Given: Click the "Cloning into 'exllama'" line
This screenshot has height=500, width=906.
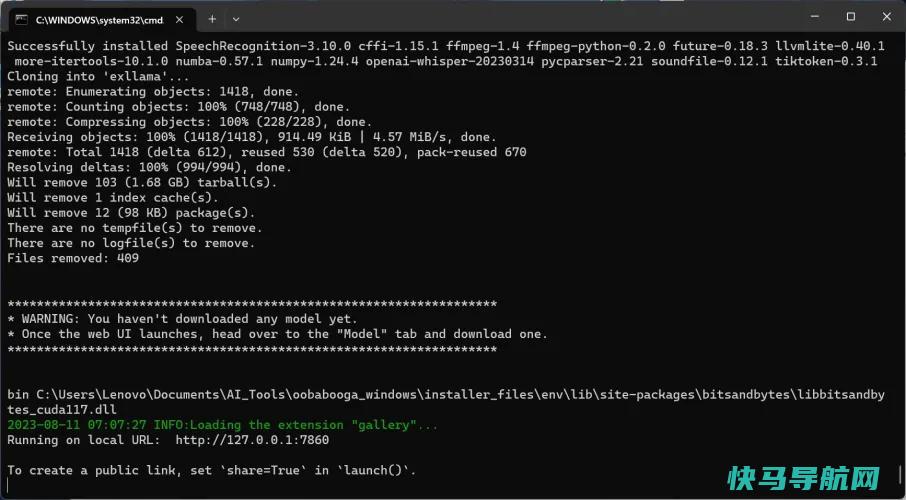Looking at the screenshot, I should pyautogui.click(x=98, y=76).
